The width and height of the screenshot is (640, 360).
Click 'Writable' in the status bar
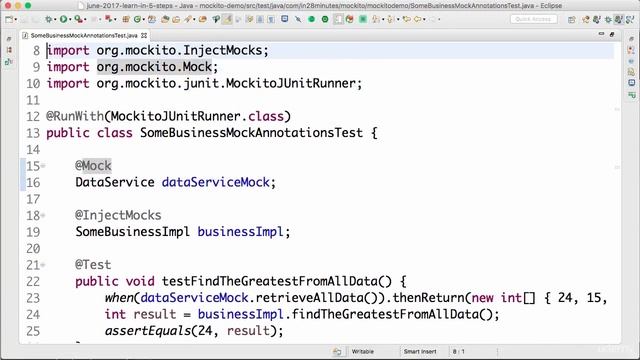(x=362, y=351)
